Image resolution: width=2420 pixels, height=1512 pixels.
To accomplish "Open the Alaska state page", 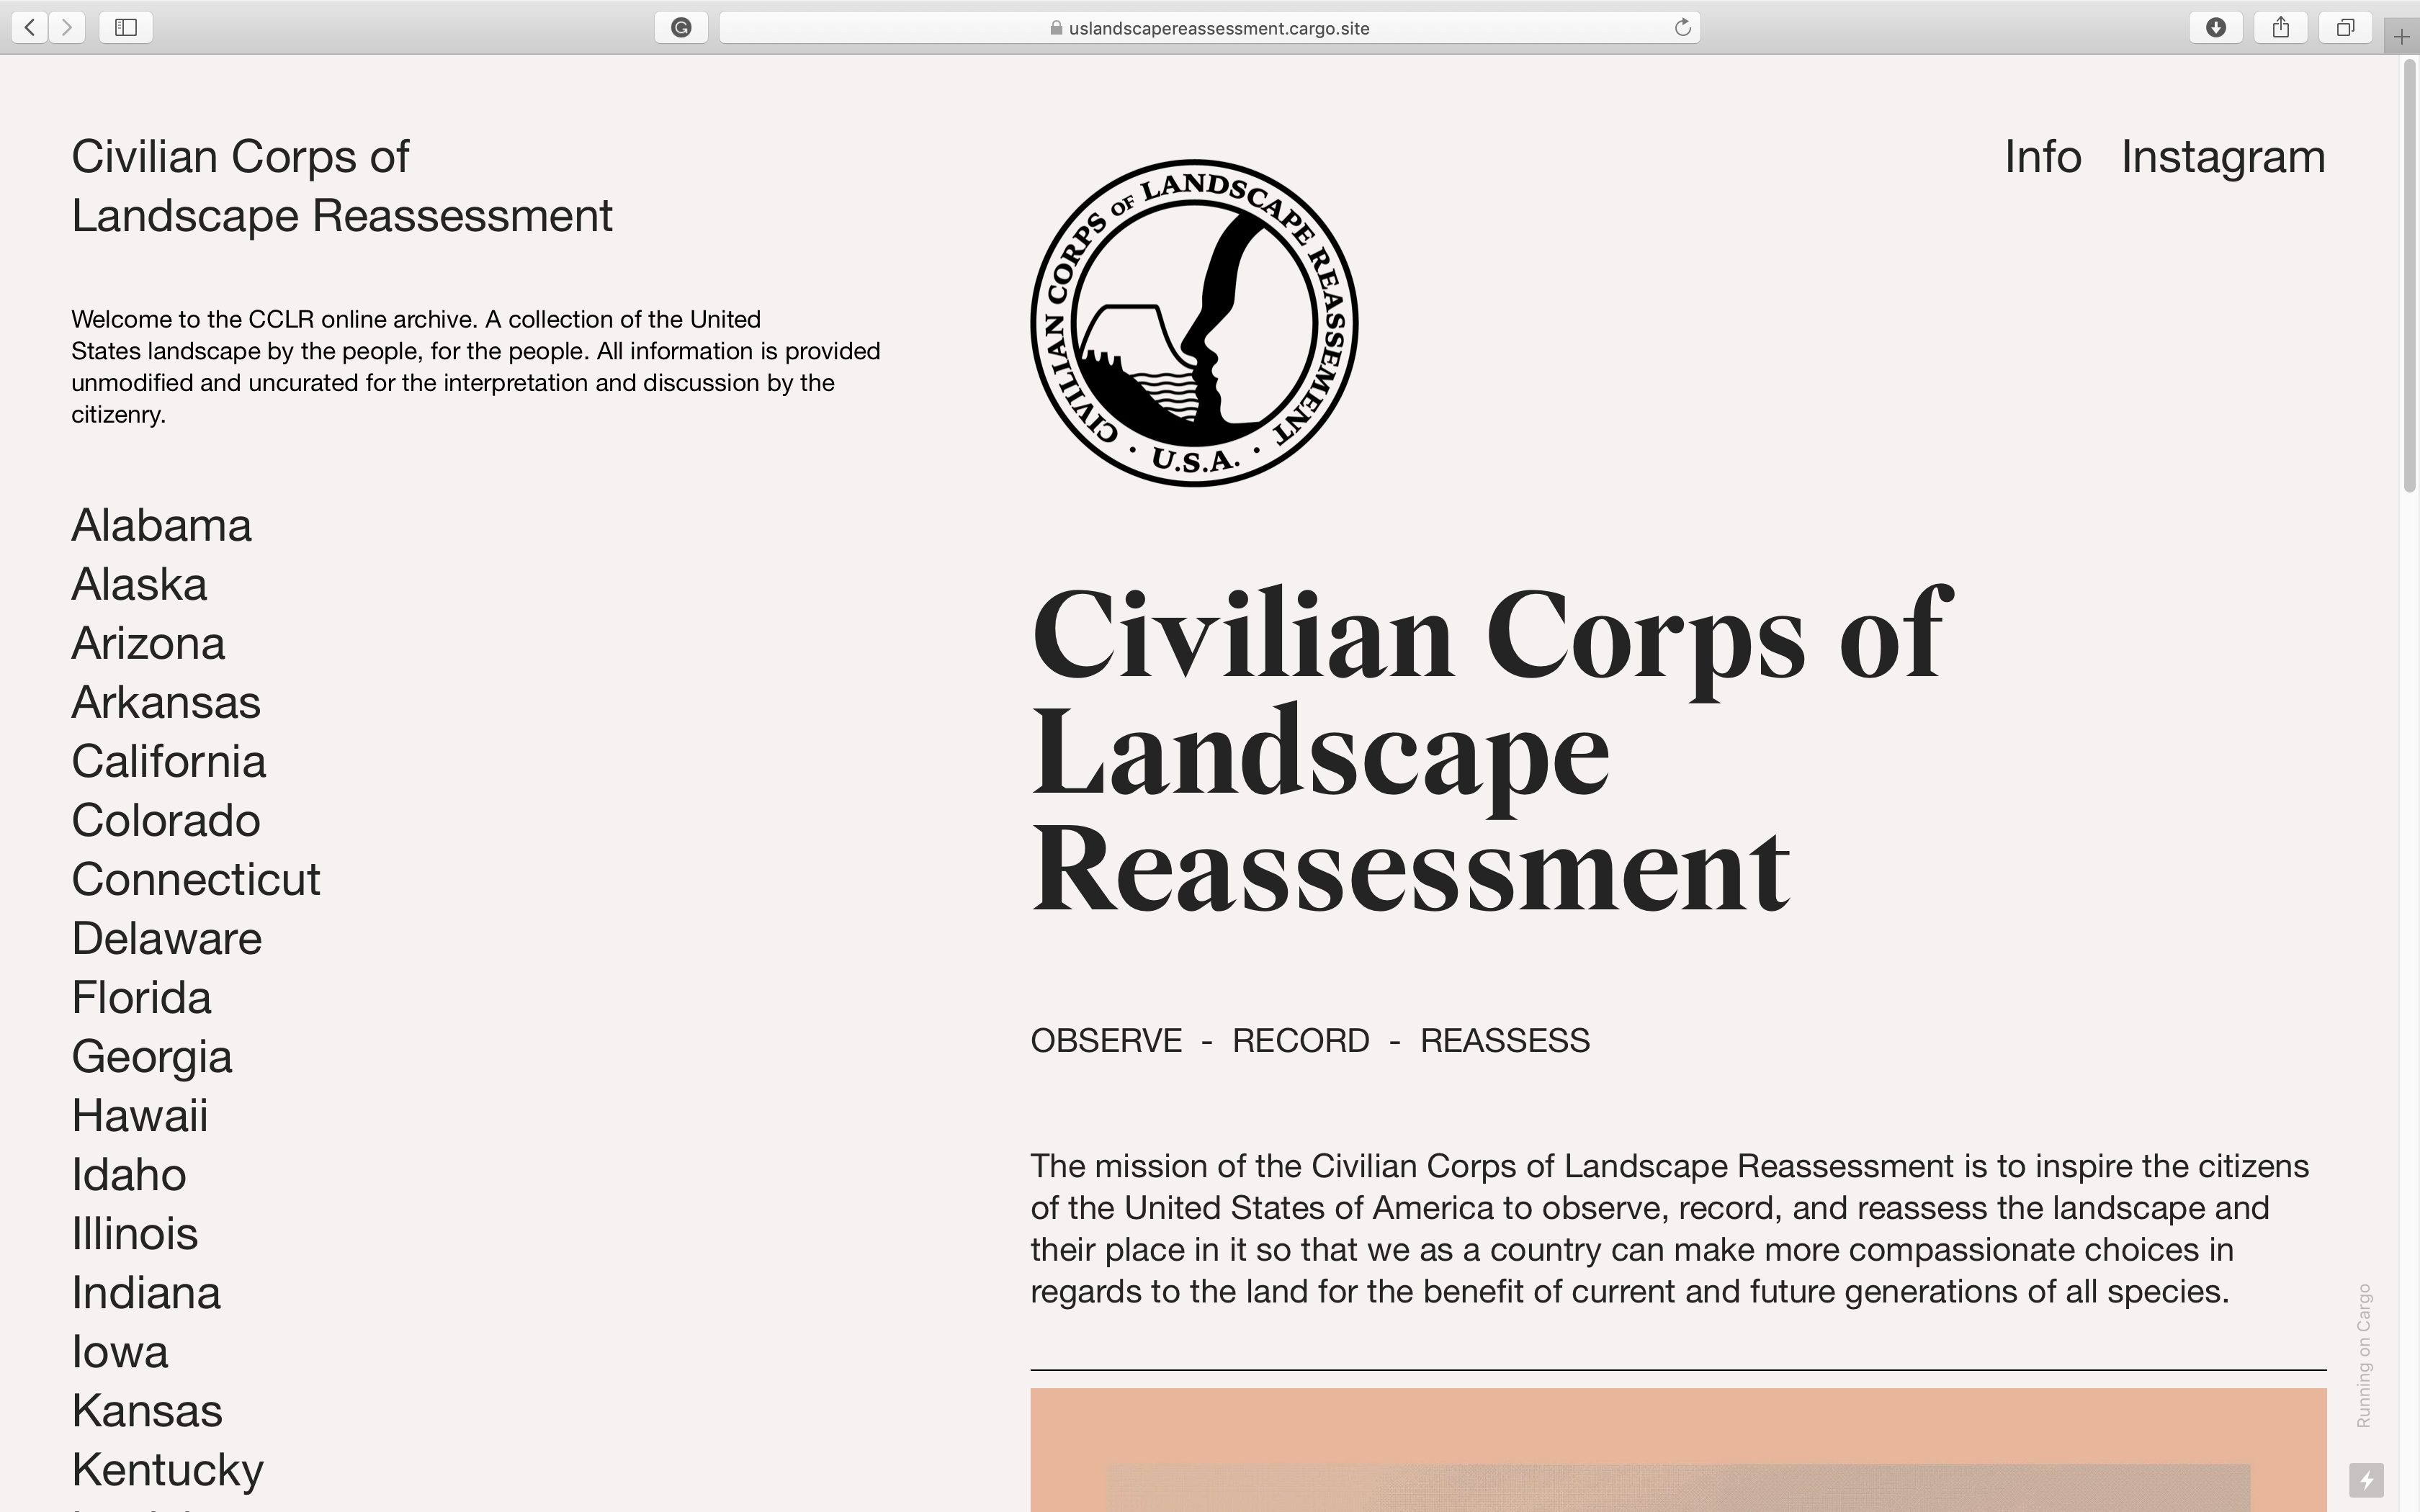I will (x=139, y=584).
